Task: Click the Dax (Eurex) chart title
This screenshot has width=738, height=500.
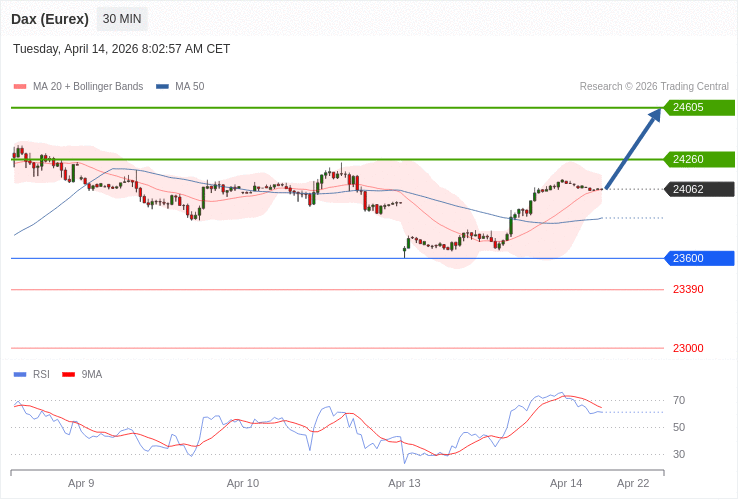Action: pyautogui.click(x=50, y=19)
